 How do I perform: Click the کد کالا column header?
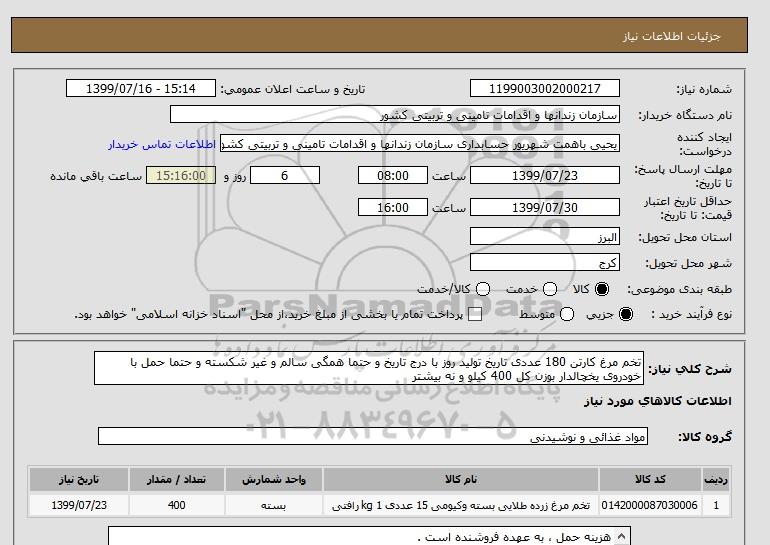(x=650, y=480)
